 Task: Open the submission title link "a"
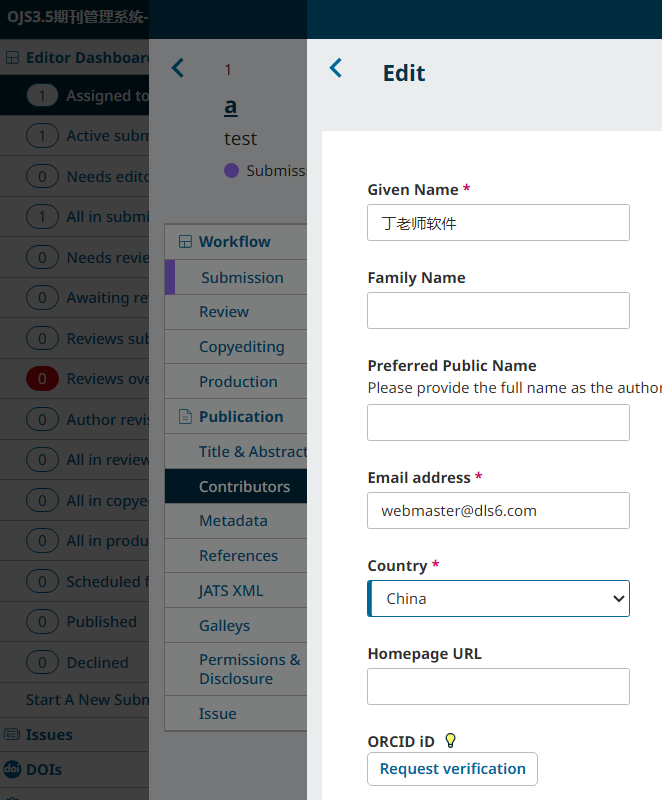pos(230,106)
